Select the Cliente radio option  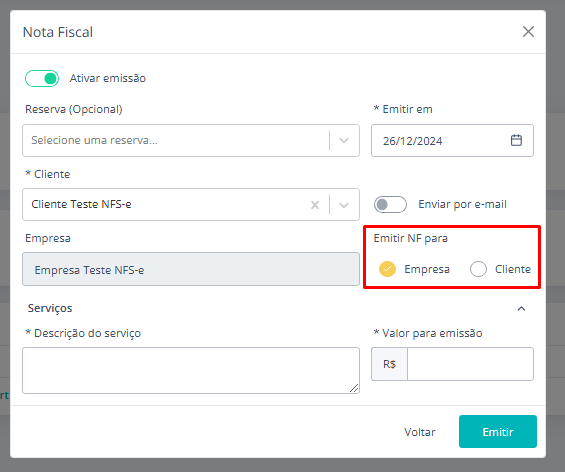click(478, 269)
